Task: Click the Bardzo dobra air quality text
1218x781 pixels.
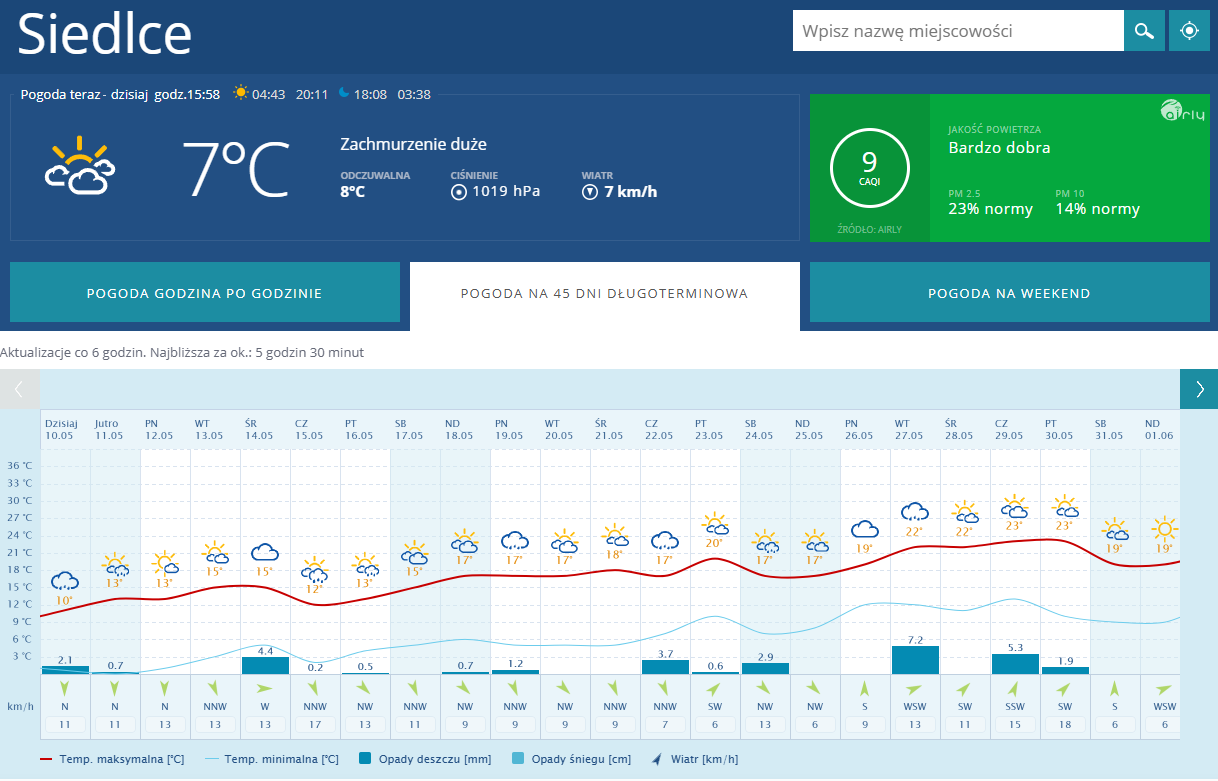Action: (x=999, y=148)
